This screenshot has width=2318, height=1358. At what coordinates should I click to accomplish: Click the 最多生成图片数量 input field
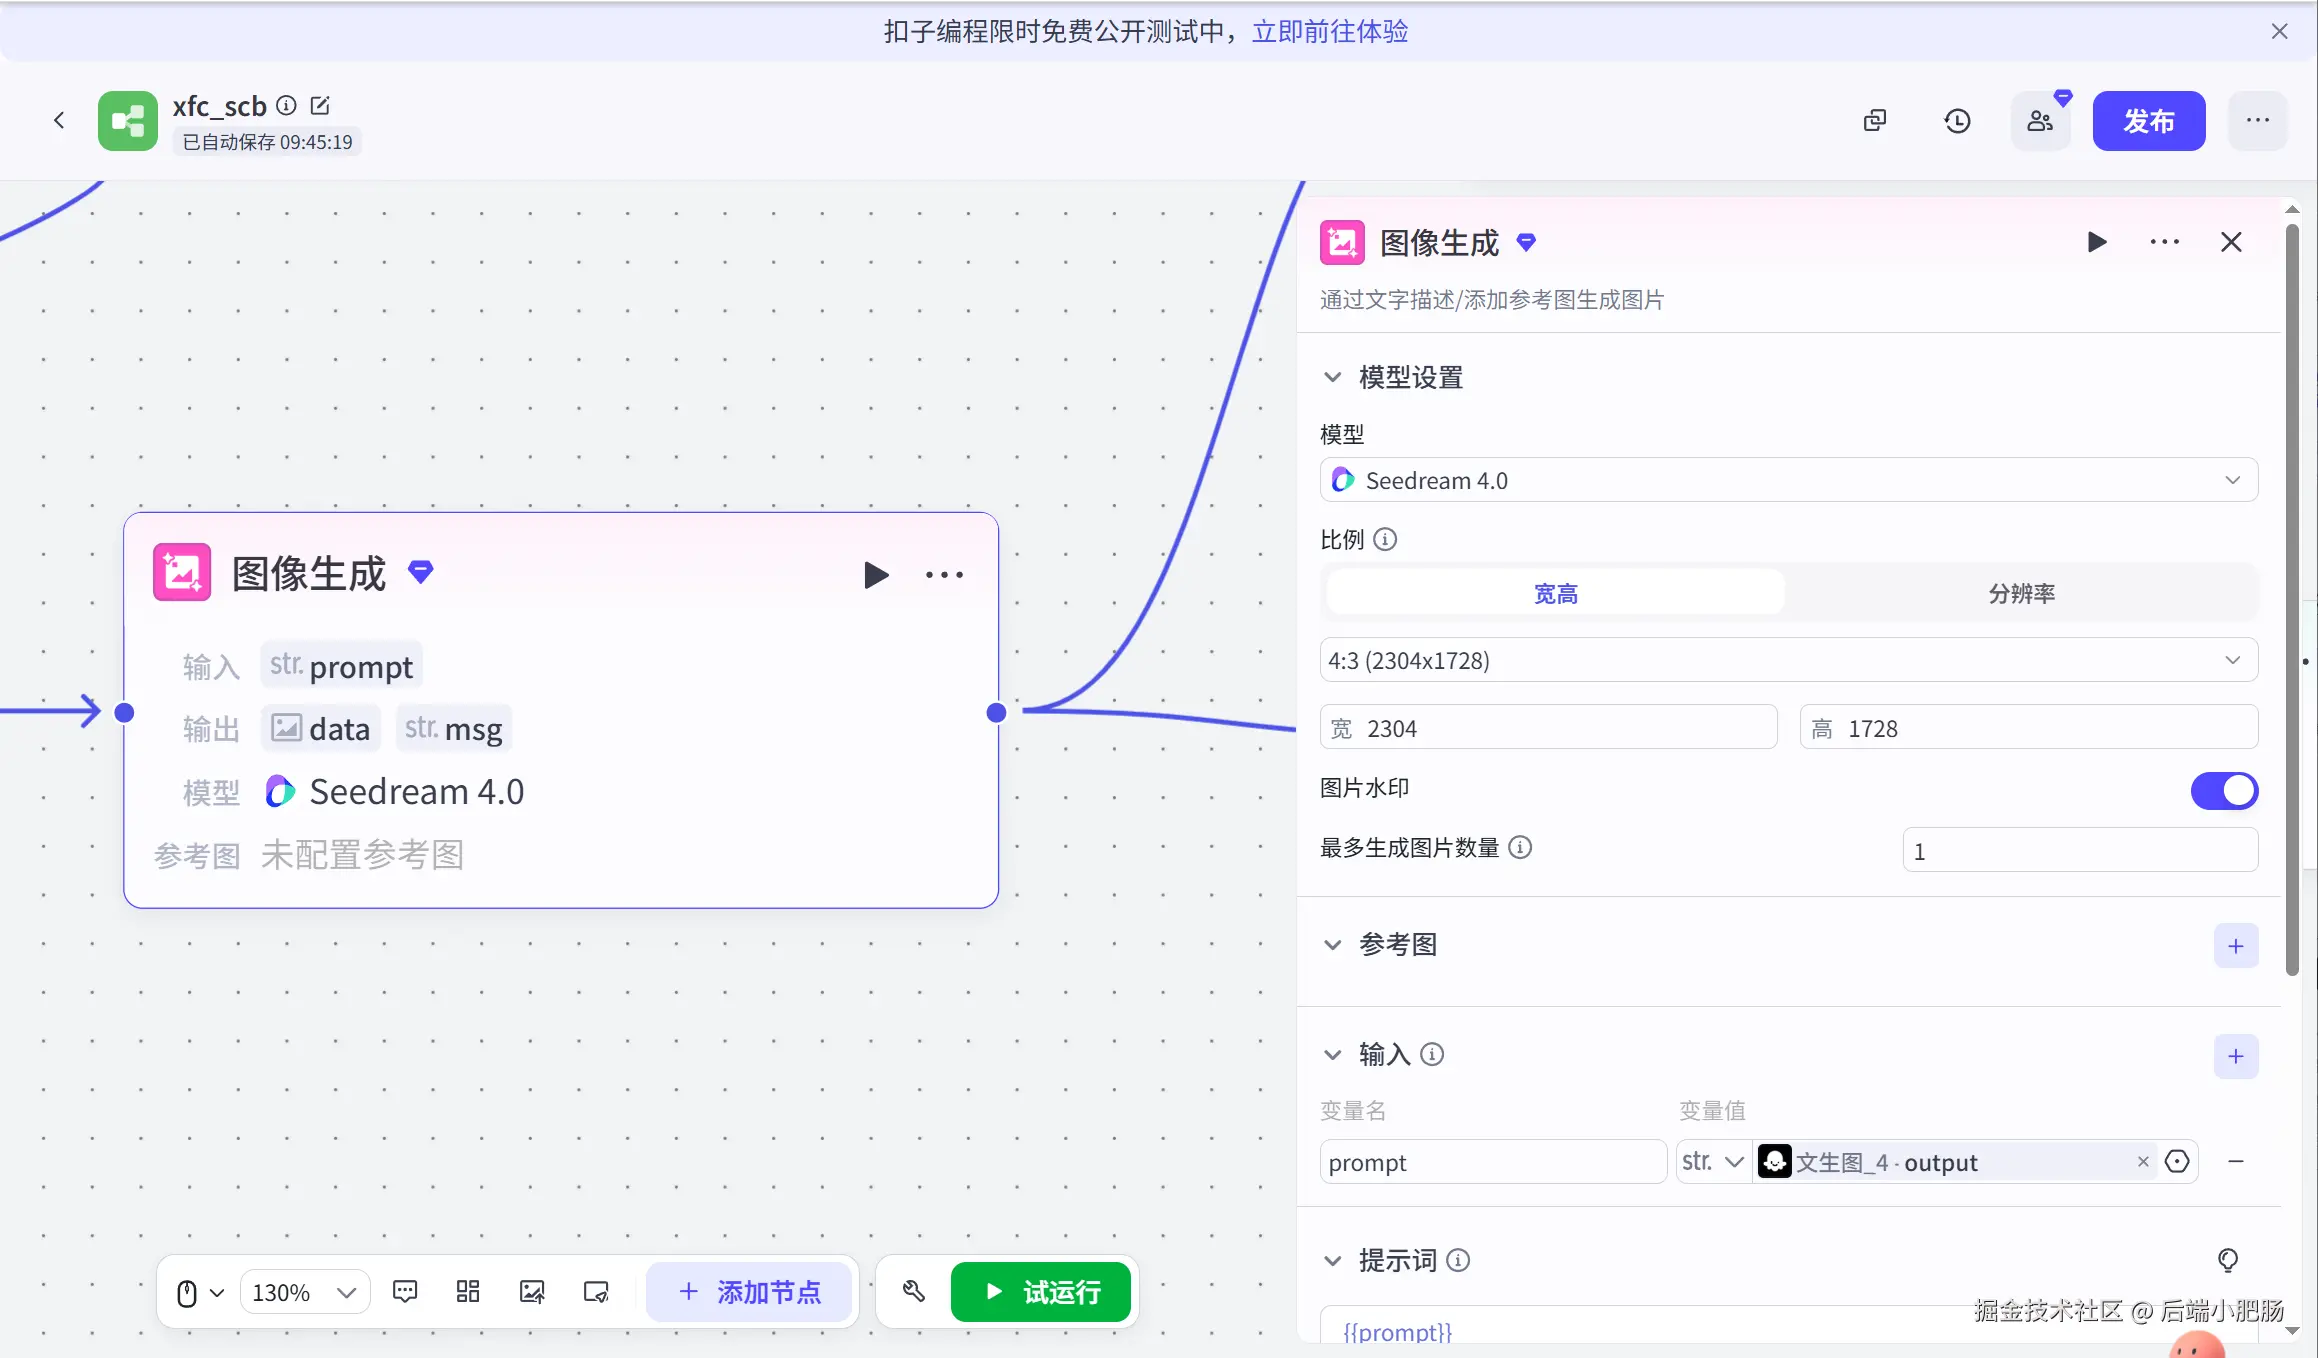click(x=2079, y=851)
